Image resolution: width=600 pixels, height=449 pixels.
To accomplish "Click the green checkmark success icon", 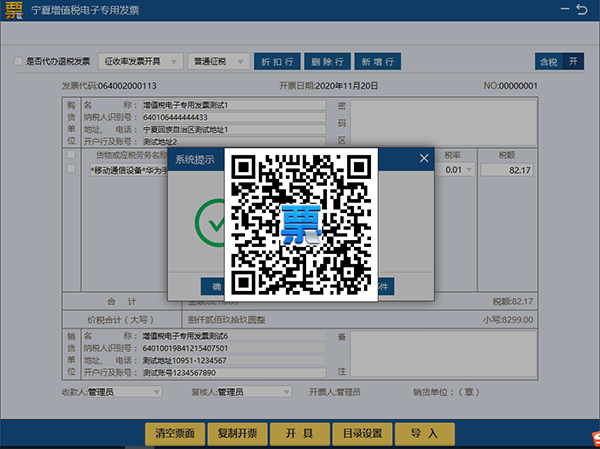I will (210, 223).
